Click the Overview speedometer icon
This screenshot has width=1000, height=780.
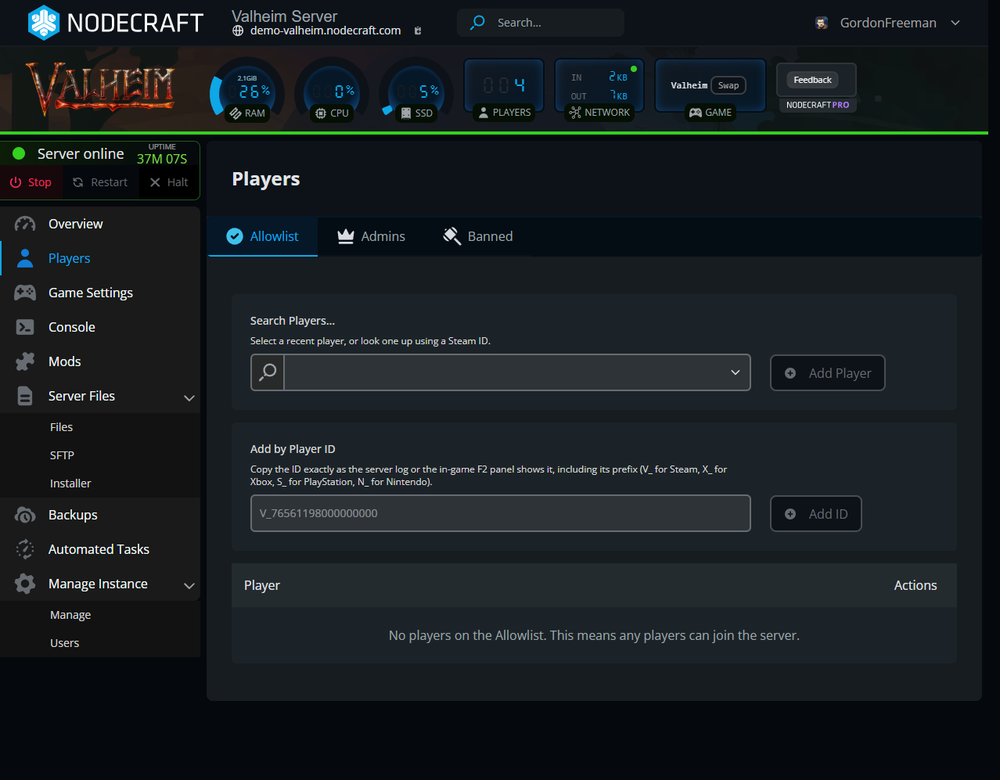(x=25, y=224)
